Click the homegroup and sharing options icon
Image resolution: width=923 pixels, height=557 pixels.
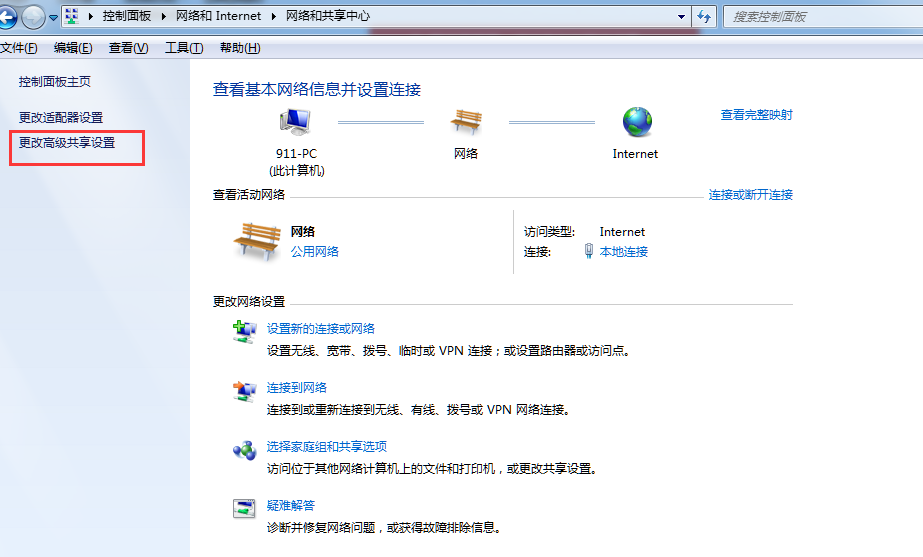(244, 450)
